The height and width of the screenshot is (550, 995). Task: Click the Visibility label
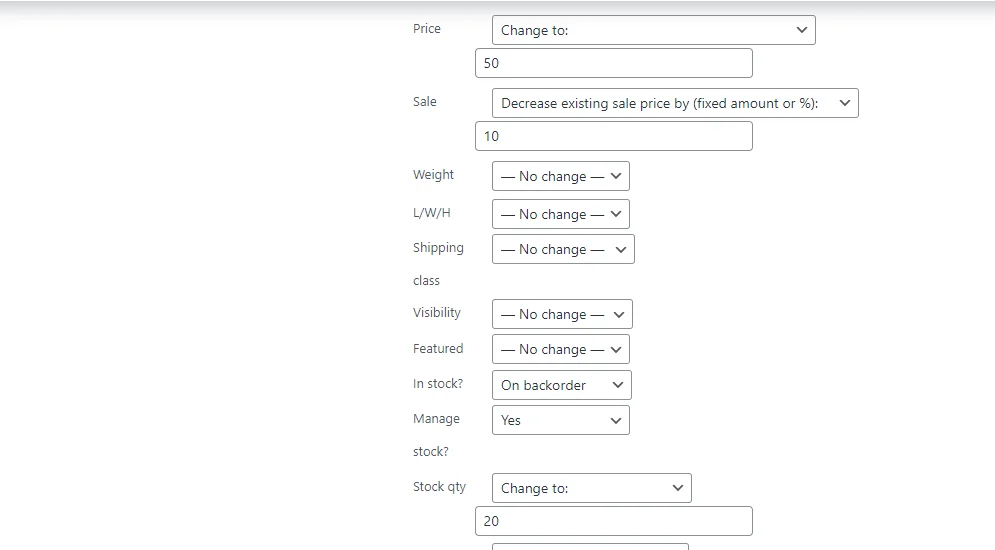(x=437, y=312)
